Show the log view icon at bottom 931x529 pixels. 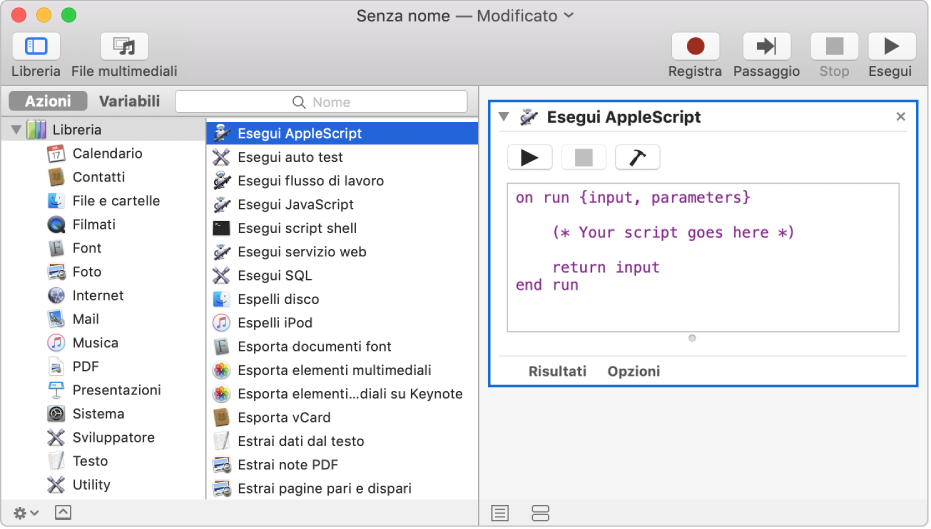coord(500,512)
